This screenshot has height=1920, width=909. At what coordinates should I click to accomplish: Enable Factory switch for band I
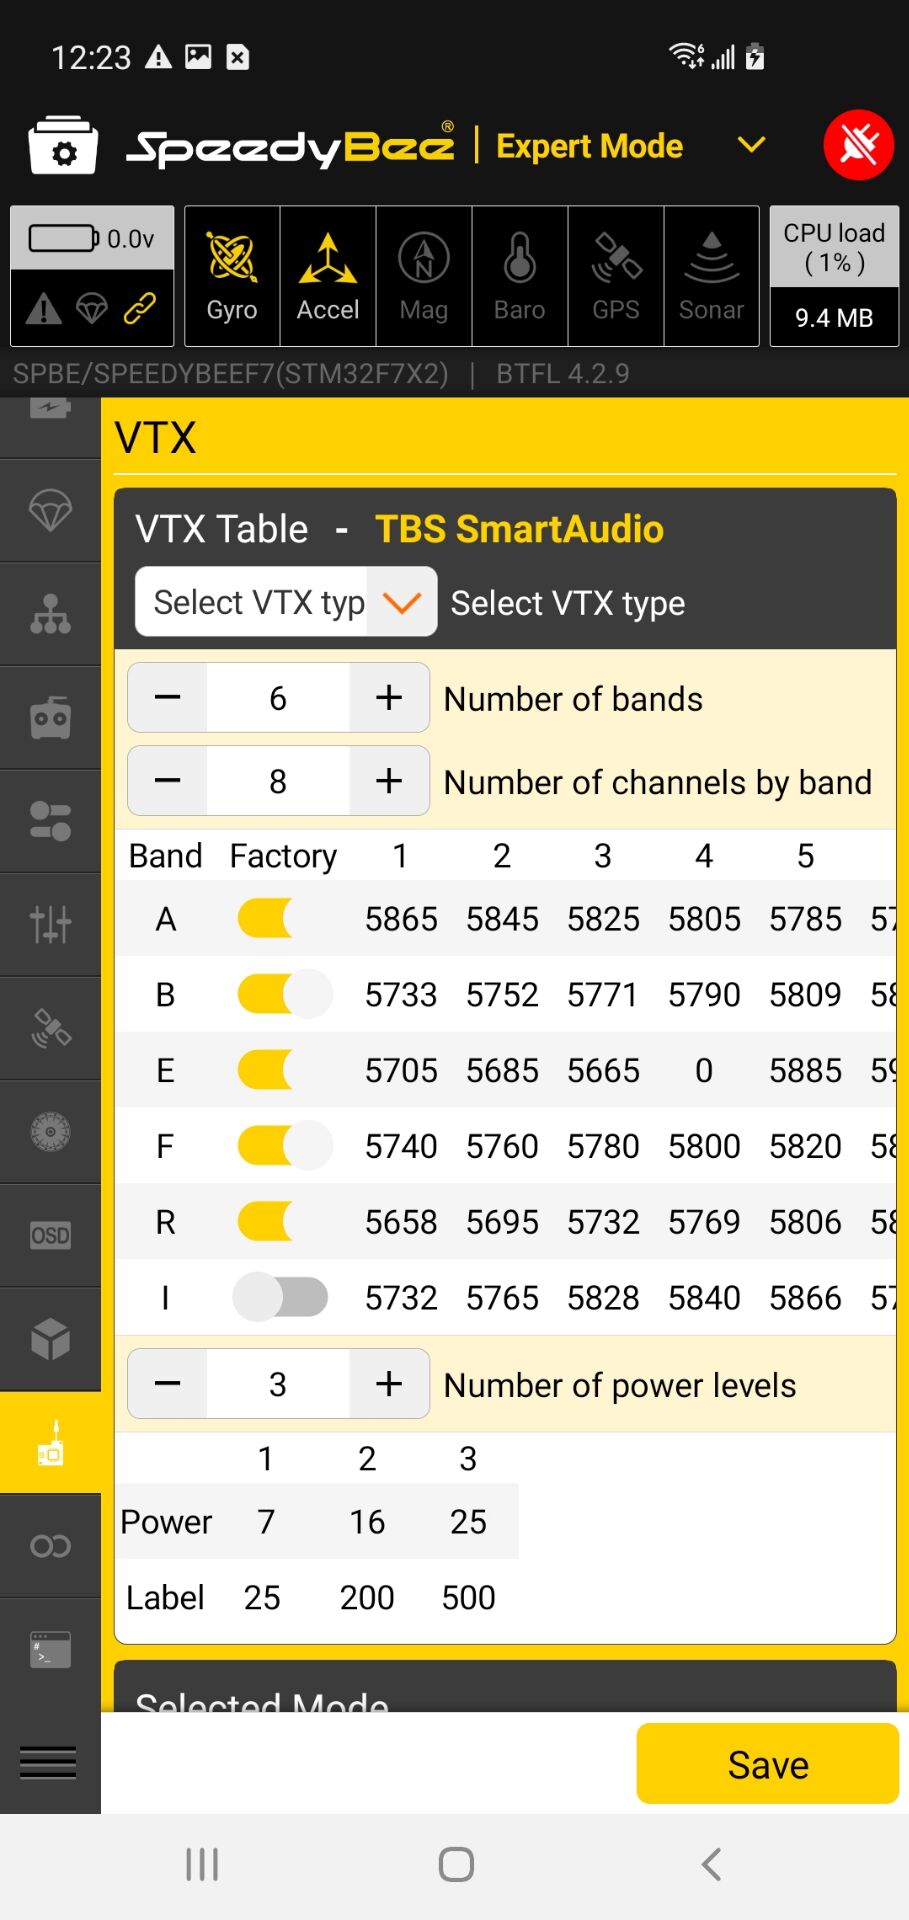[x=281, y=1297]
